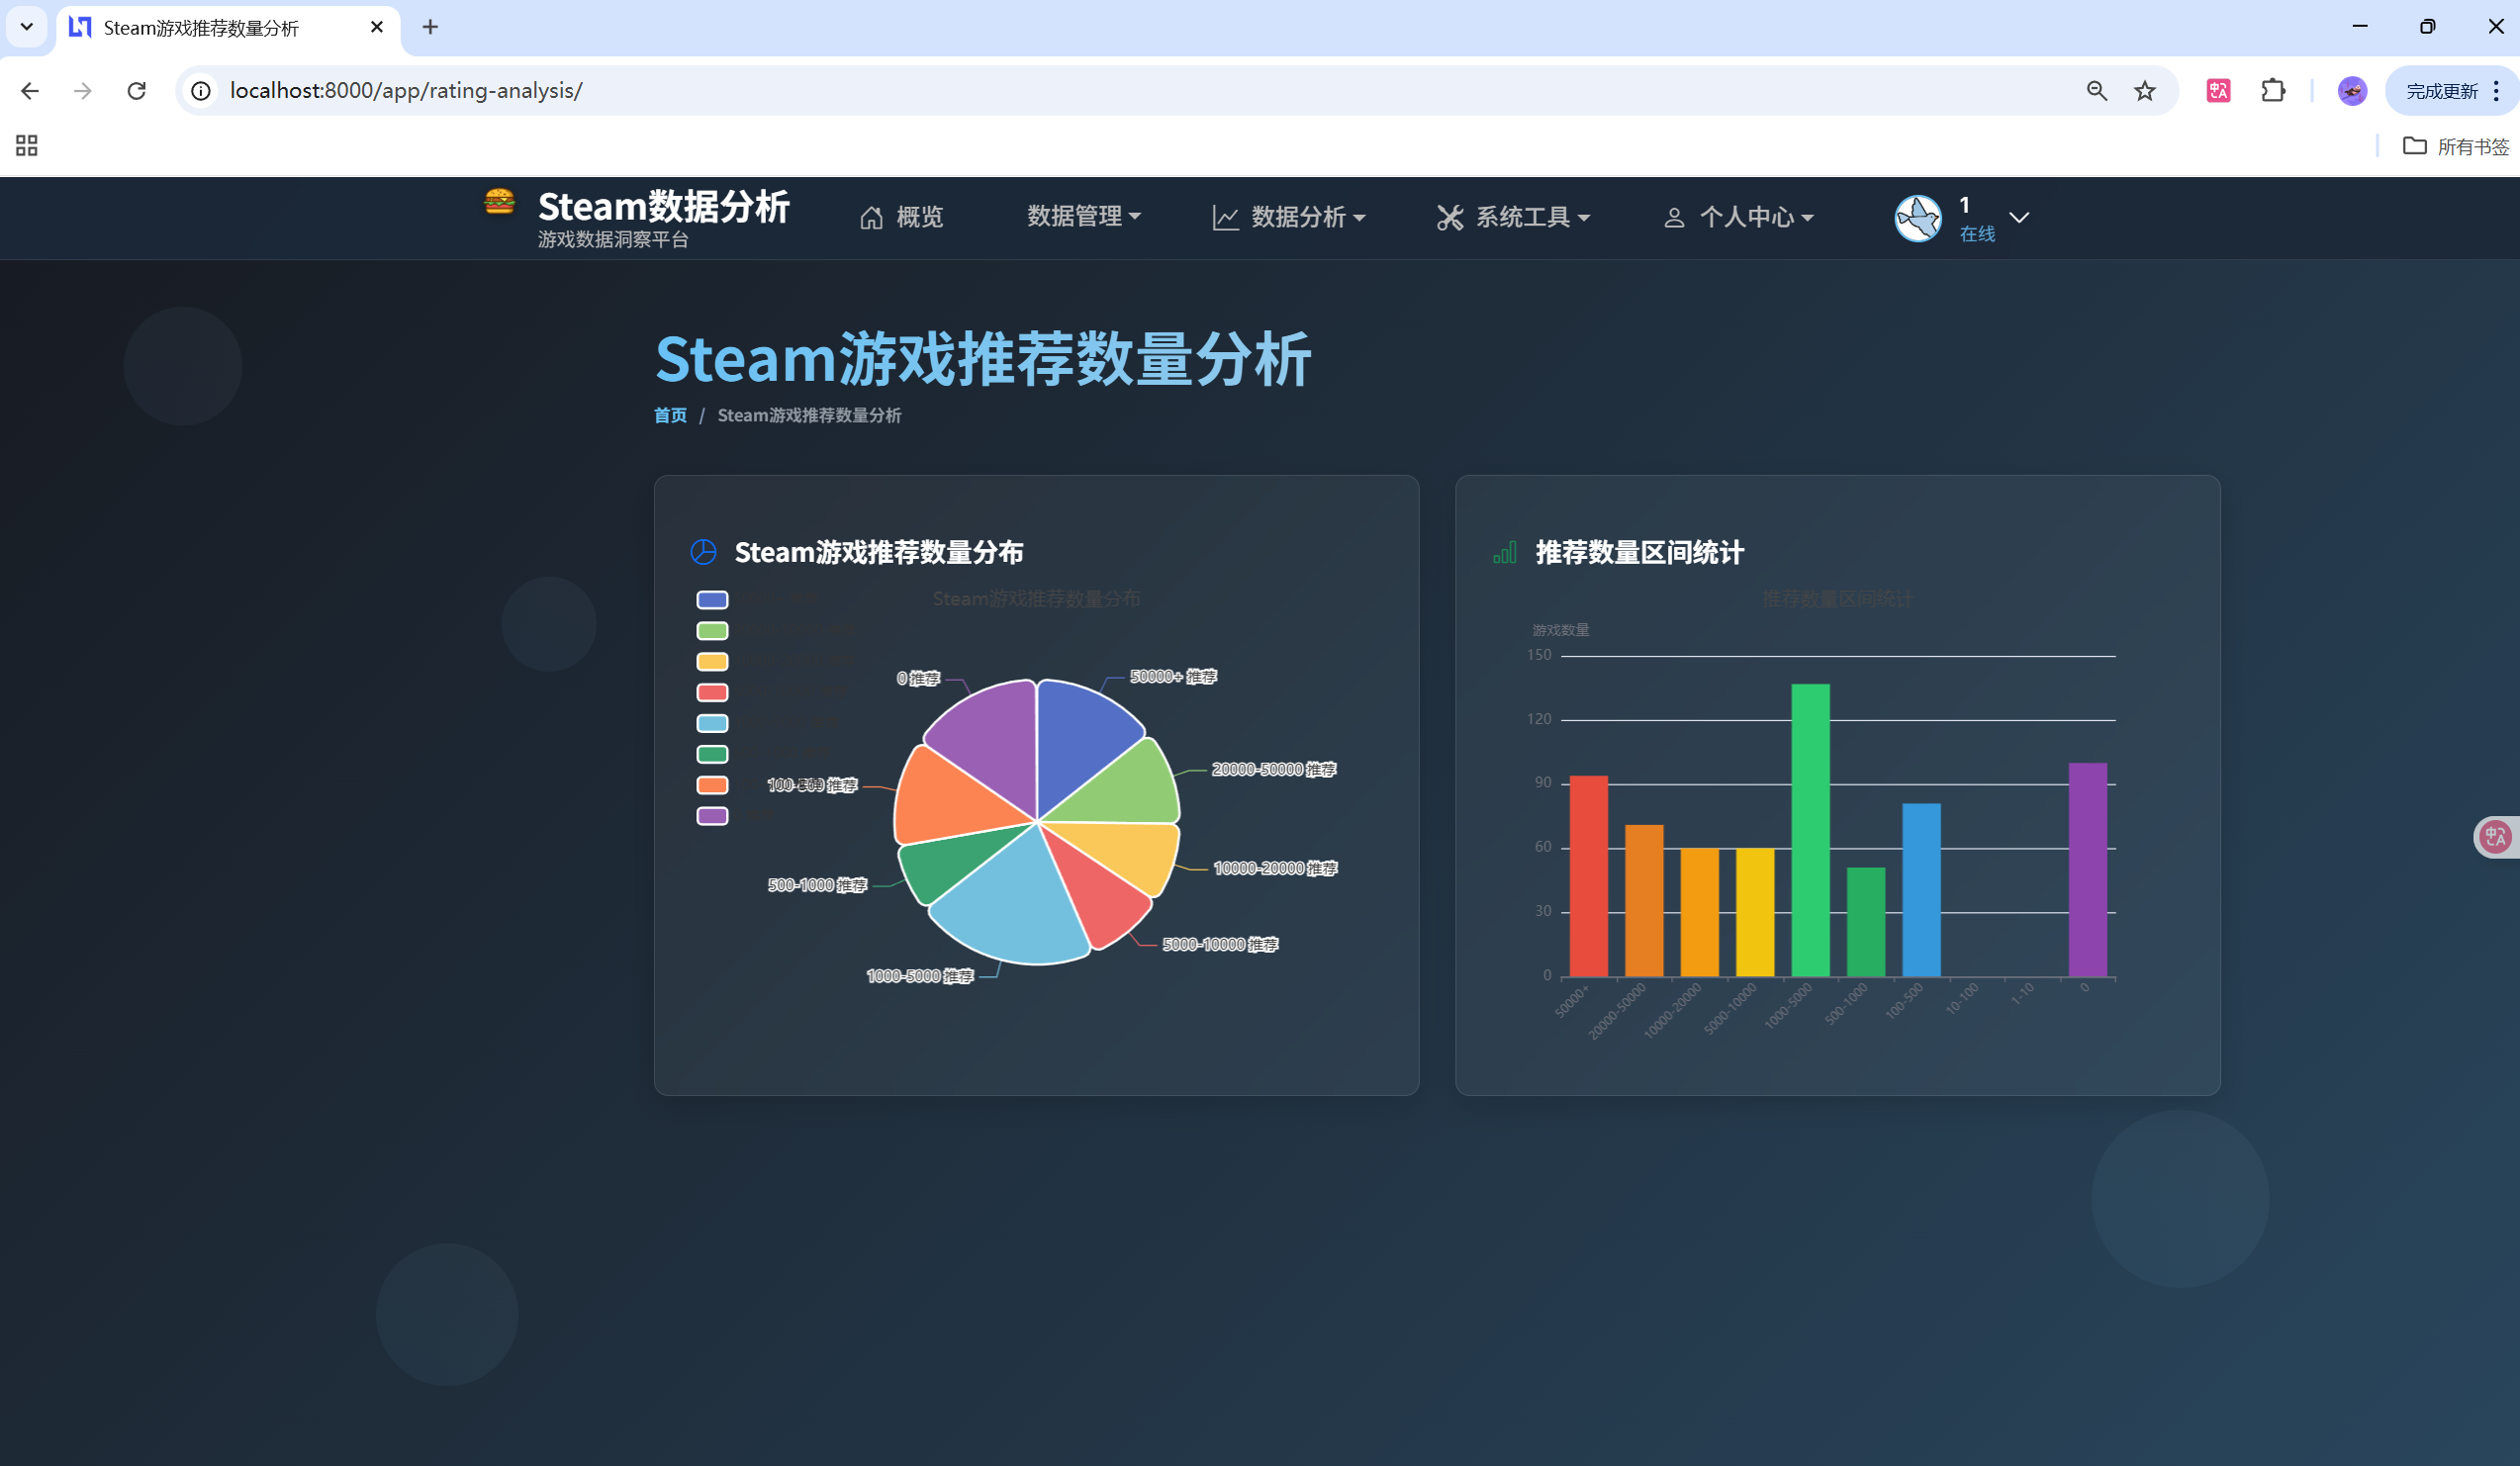The image size is (2520, 1466).
Task: Expand the 数据管理 dropdown menu
Action: (x=1083, y=216)
